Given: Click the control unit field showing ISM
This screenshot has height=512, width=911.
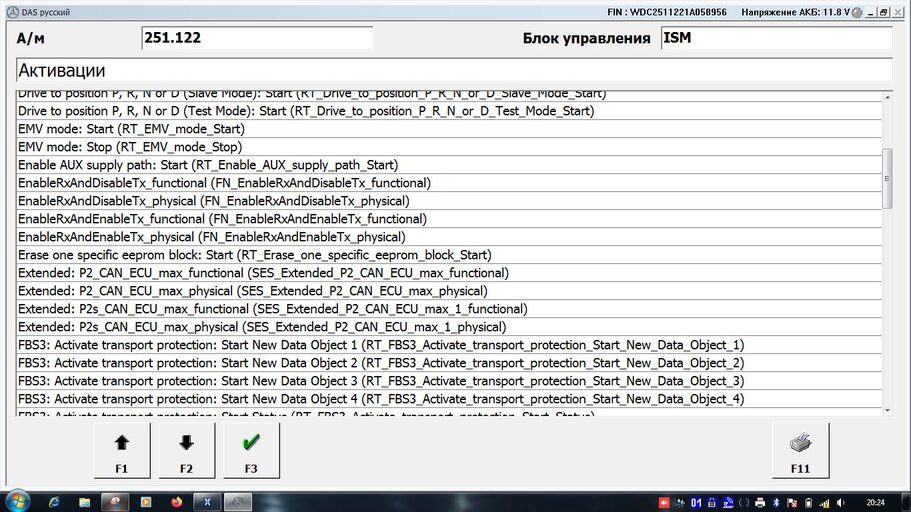Looking at the screenshot, I should (776, 38).
